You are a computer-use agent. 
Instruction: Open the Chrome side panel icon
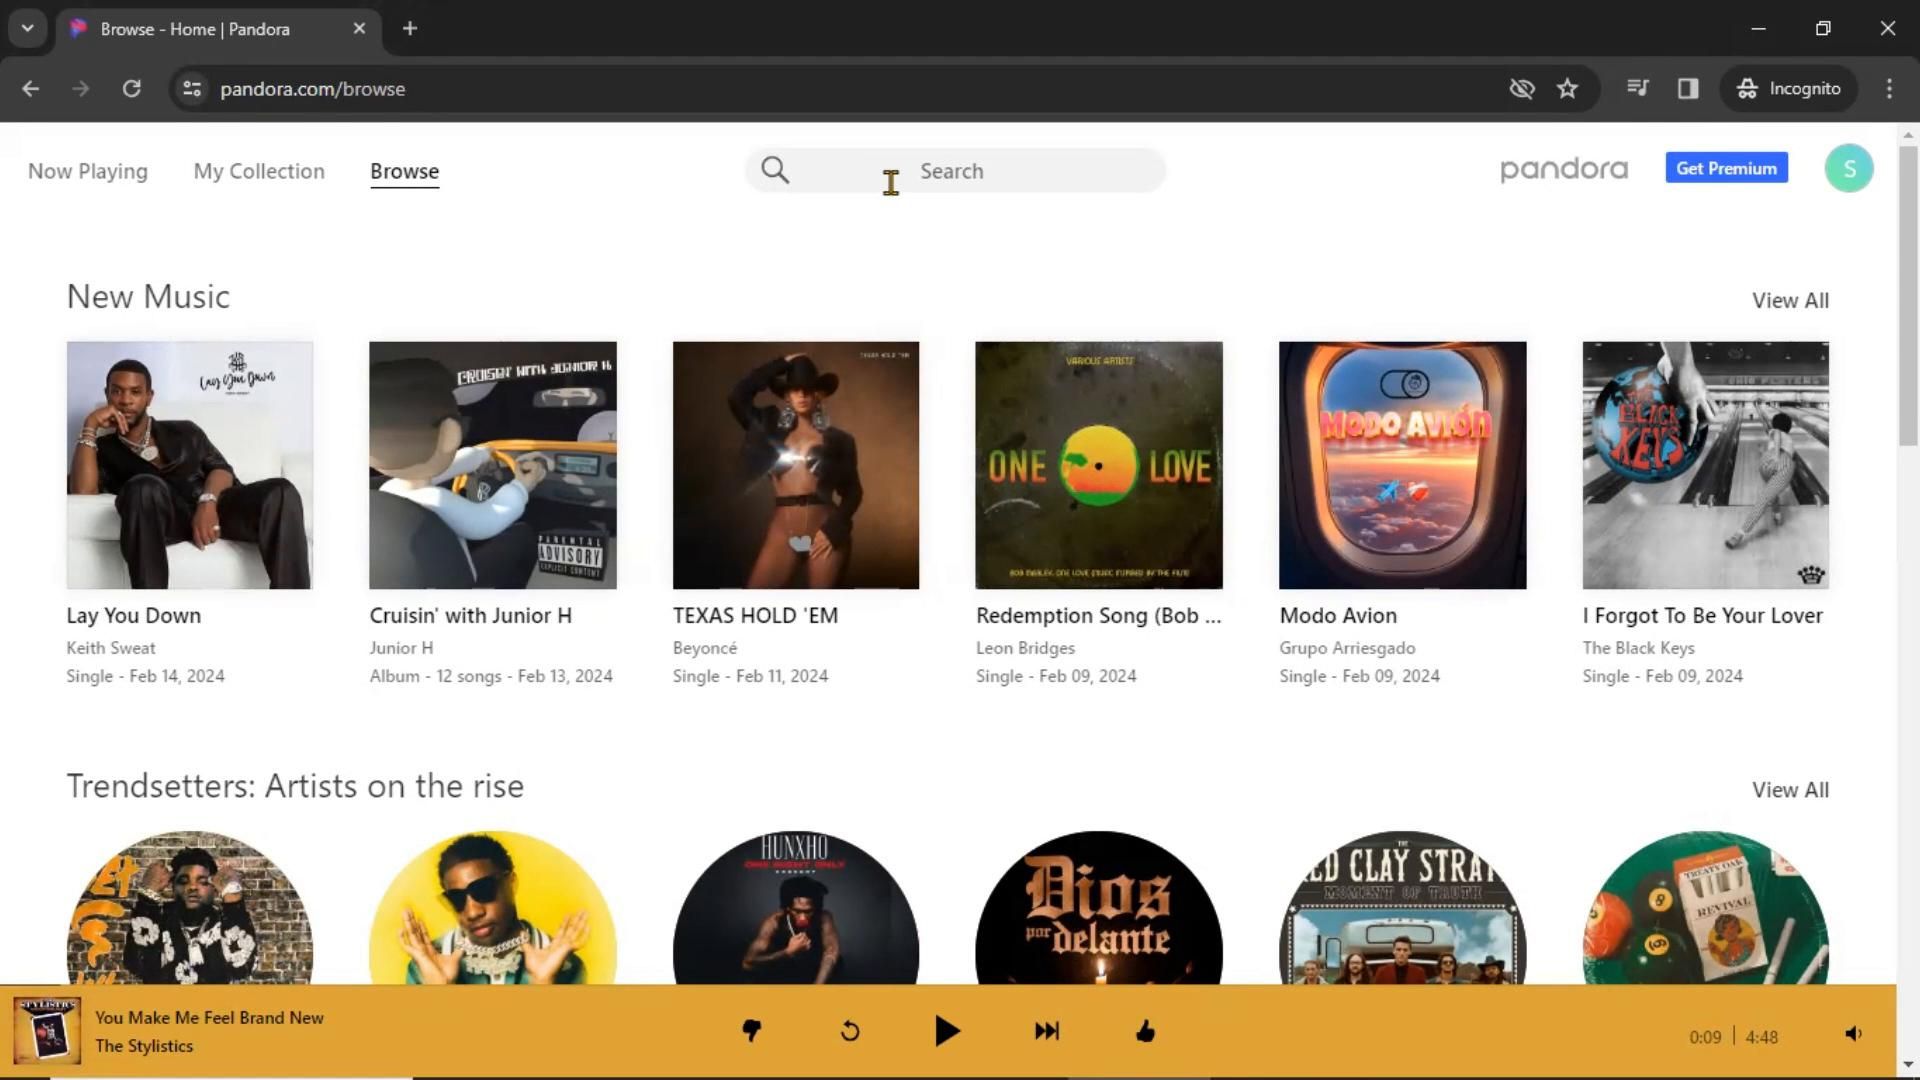pos(1688,89)
